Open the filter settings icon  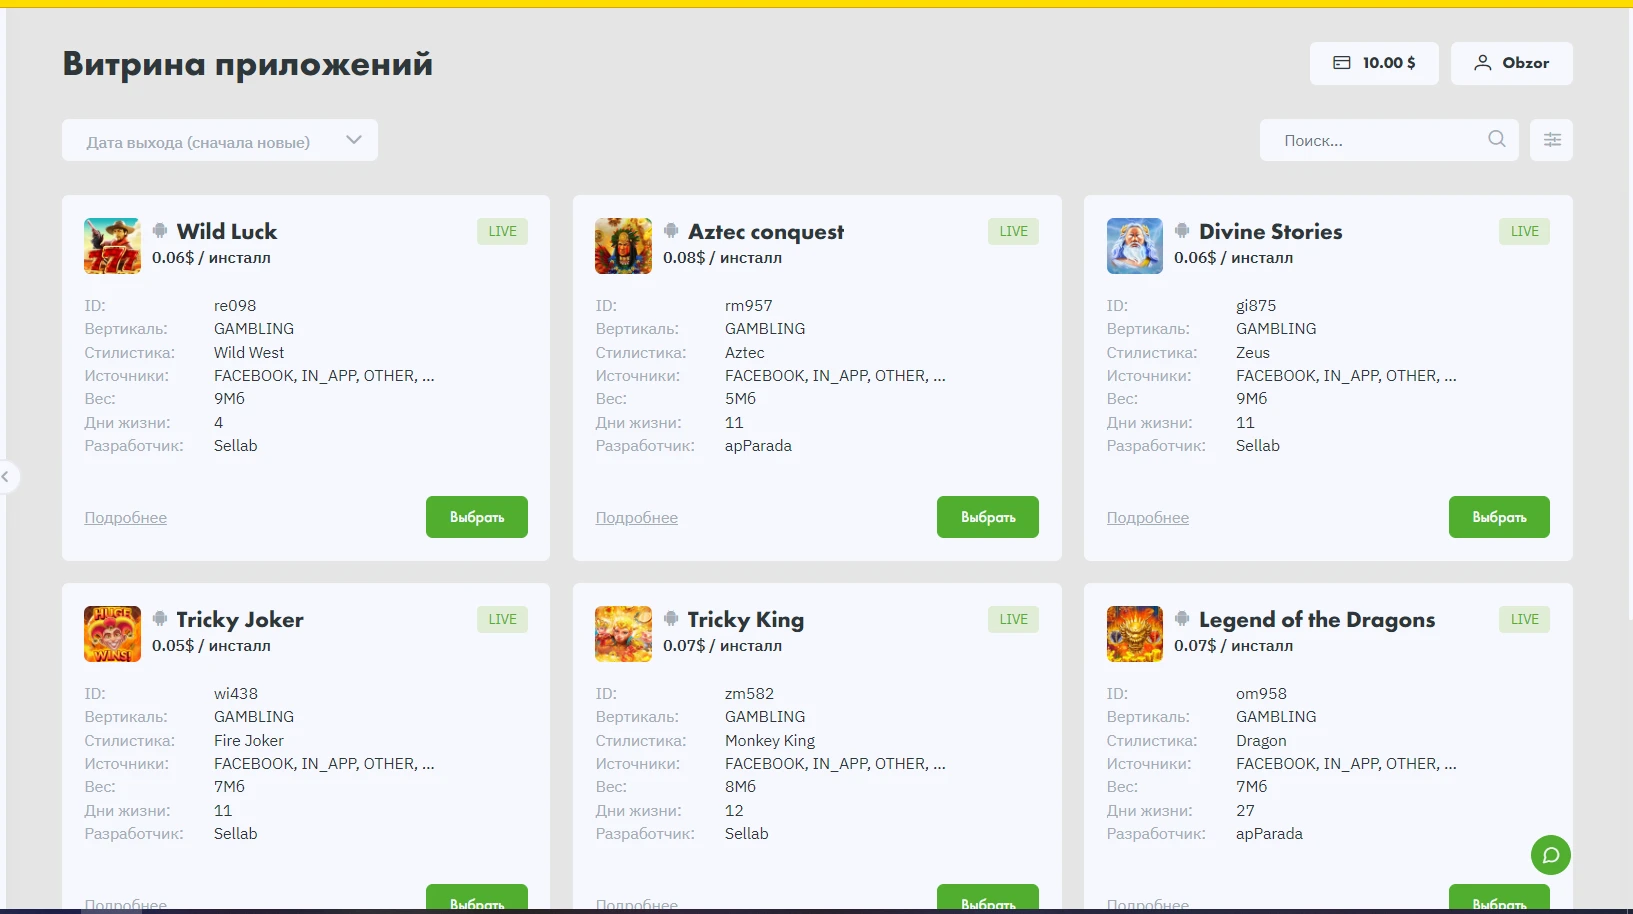click(1551, 140)
